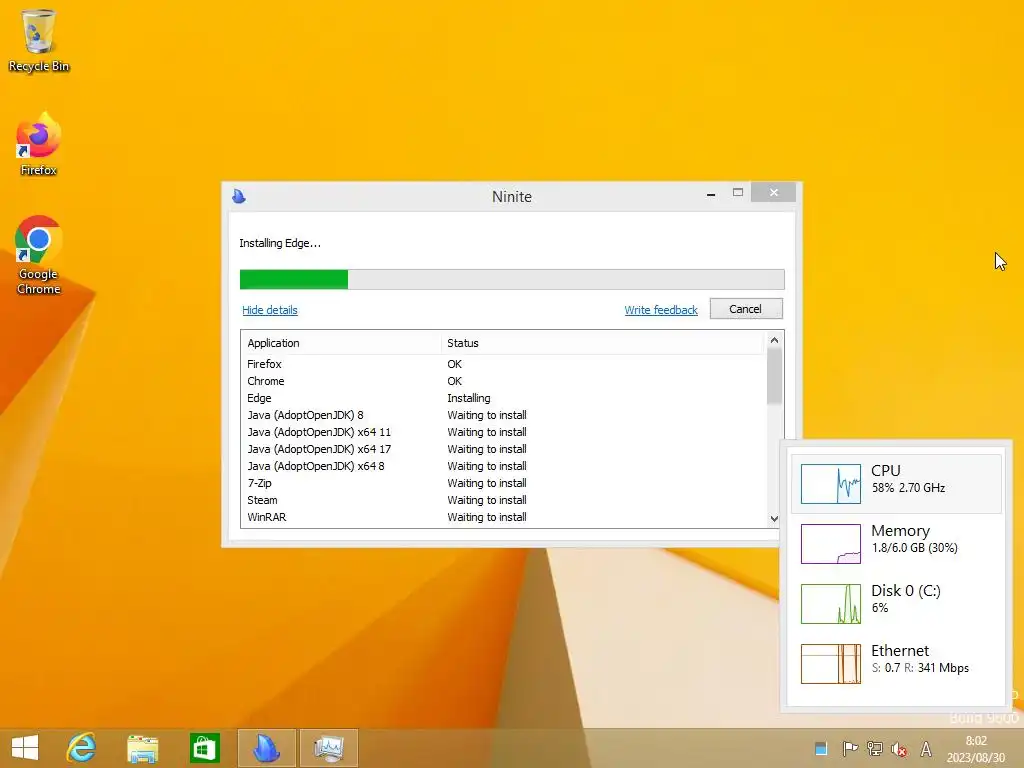
Task: Select Java (AdoptOpenJDK) 8 row
Action: [503, 415]
